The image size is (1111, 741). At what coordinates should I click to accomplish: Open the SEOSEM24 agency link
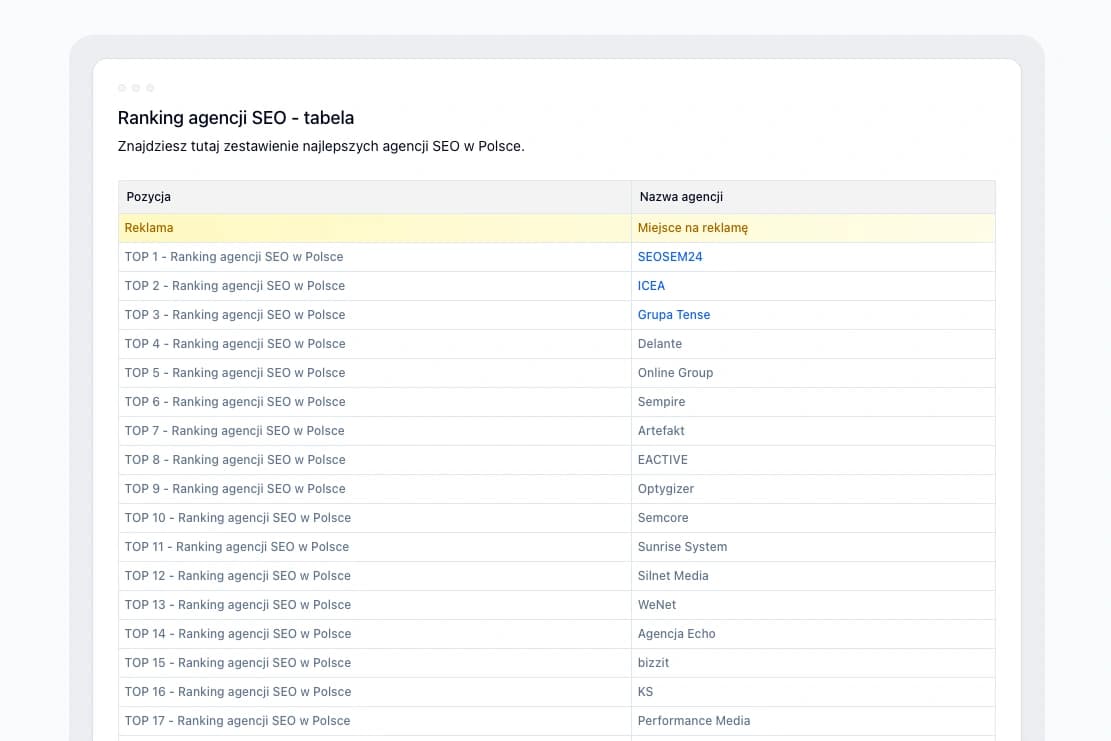pyautogui.click(x=670, y=257)
